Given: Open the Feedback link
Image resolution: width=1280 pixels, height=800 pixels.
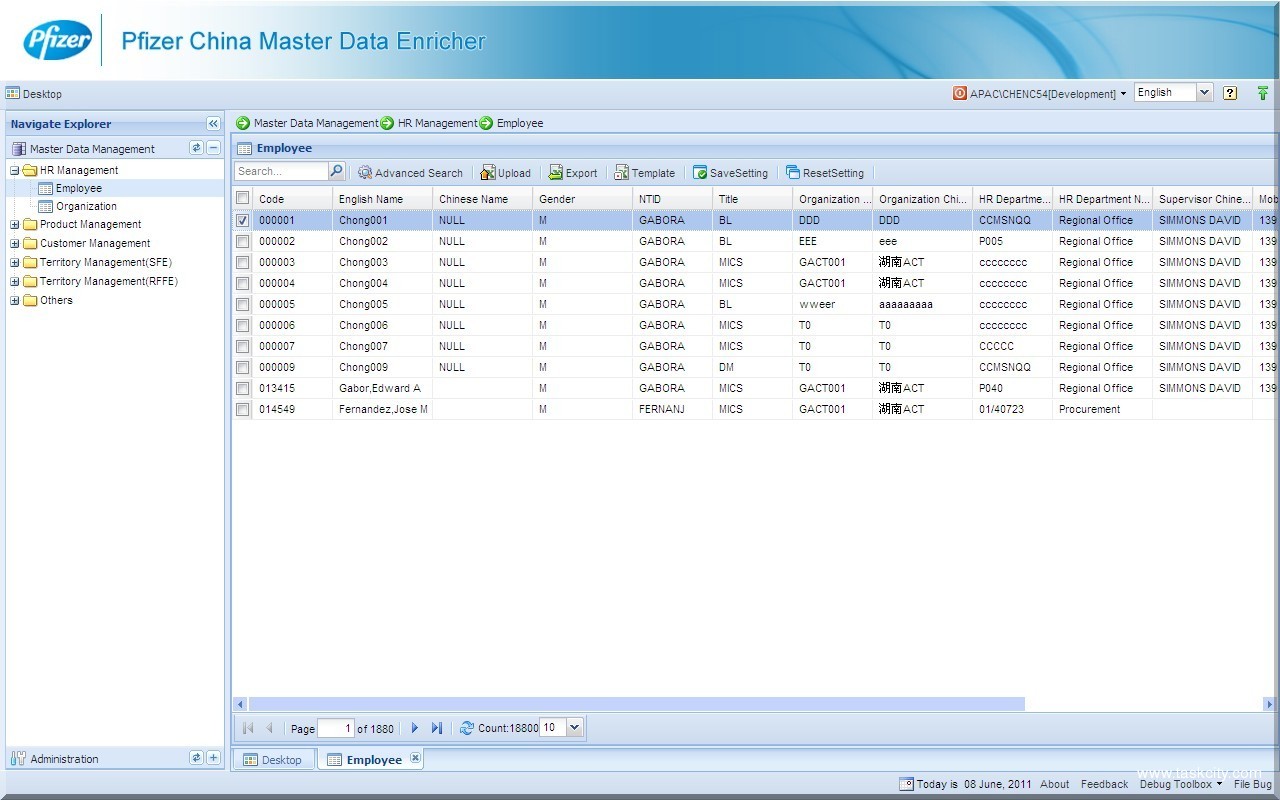Looking at the screenshot, I should pyautogui.click(x=1104, y=784).
